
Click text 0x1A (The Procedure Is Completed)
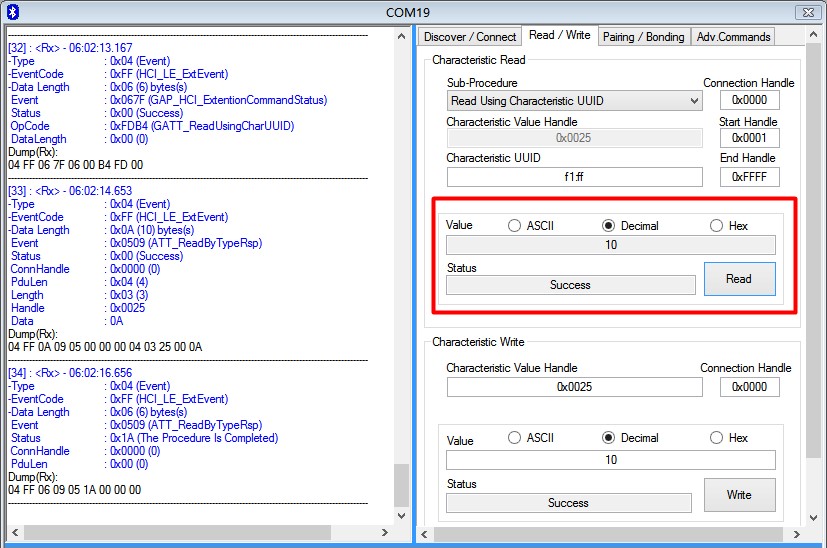[194, 438]
